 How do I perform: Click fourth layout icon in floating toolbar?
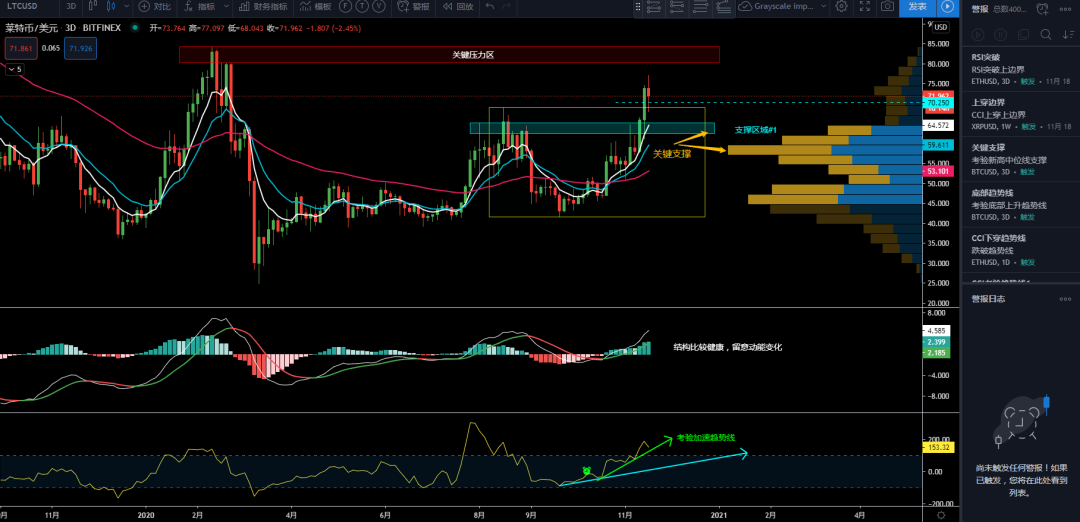pos(723,7)
